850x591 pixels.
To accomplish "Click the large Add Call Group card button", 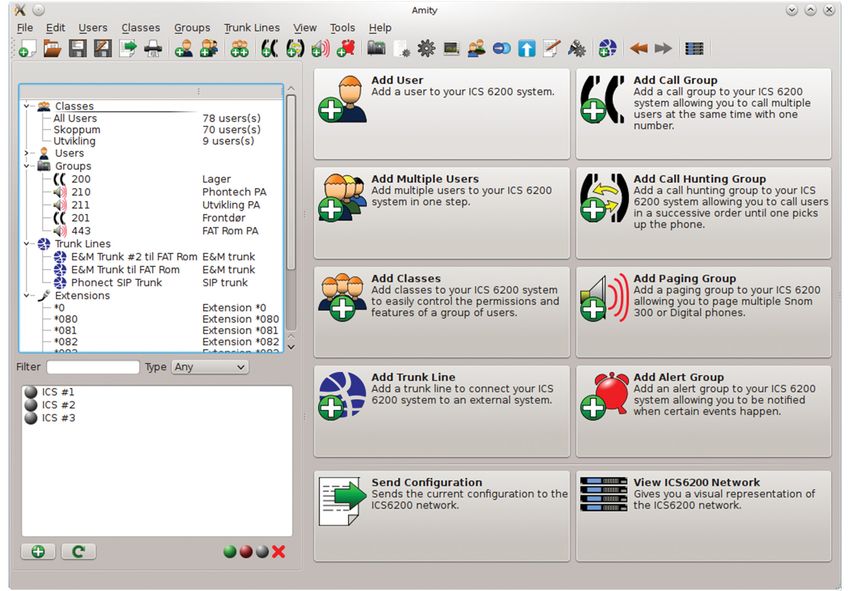I will [704, 114].
